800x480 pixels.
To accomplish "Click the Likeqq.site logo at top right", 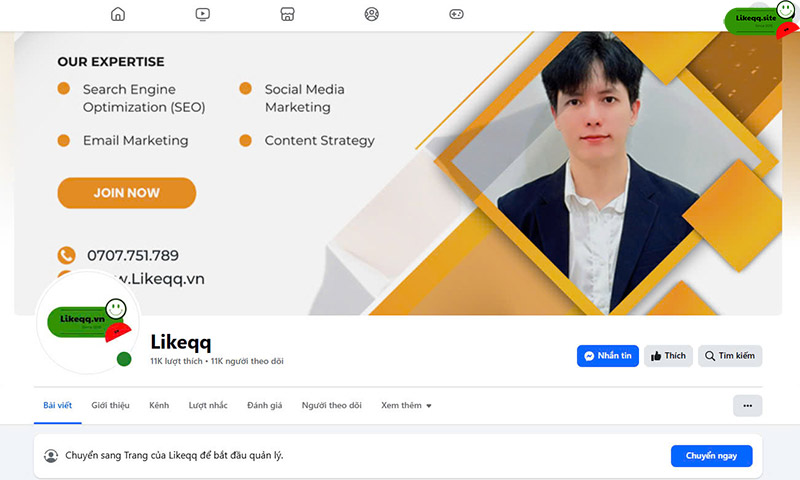I will click(x=760, y=19).
